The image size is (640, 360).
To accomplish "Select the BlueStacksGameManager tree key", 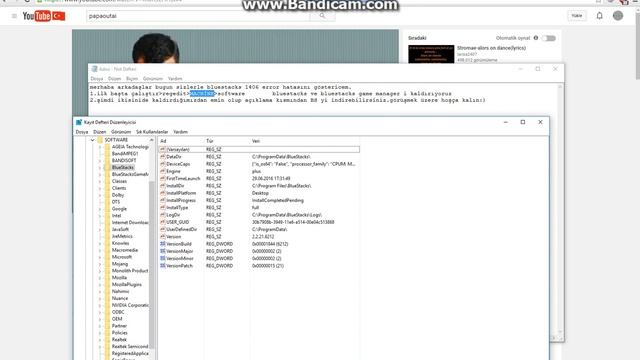I will (x=130, y=174).
